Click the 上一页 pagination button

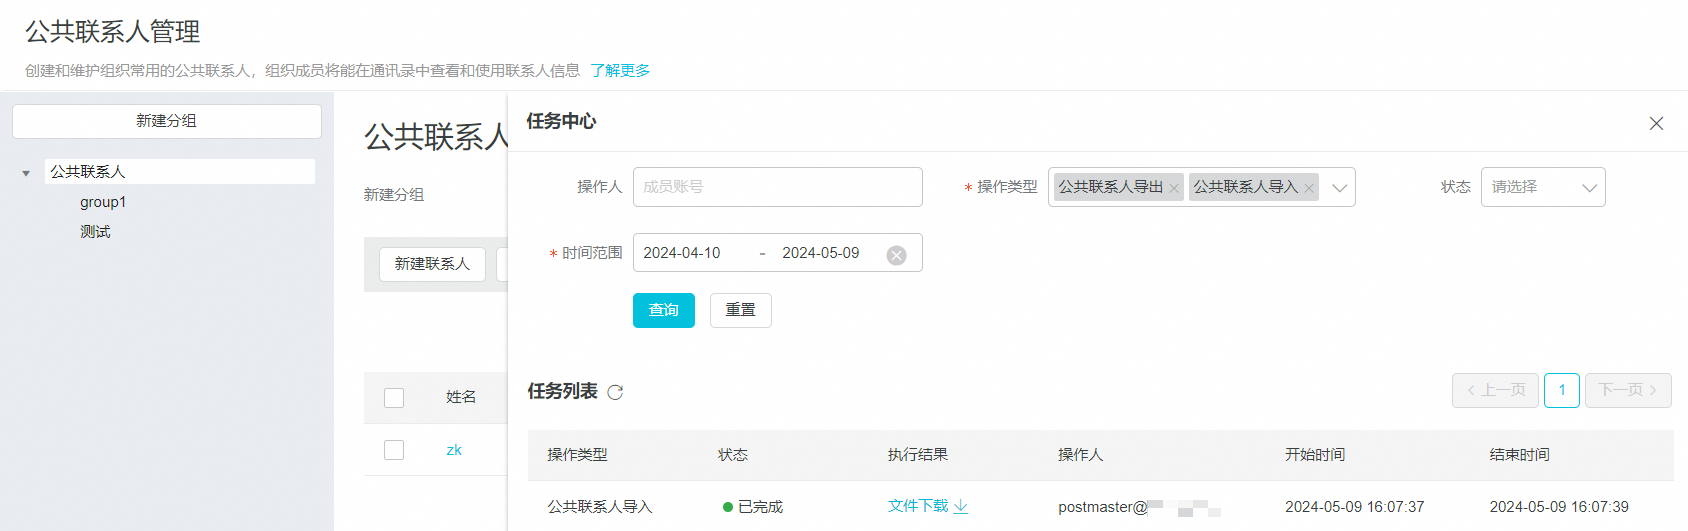1496,390
